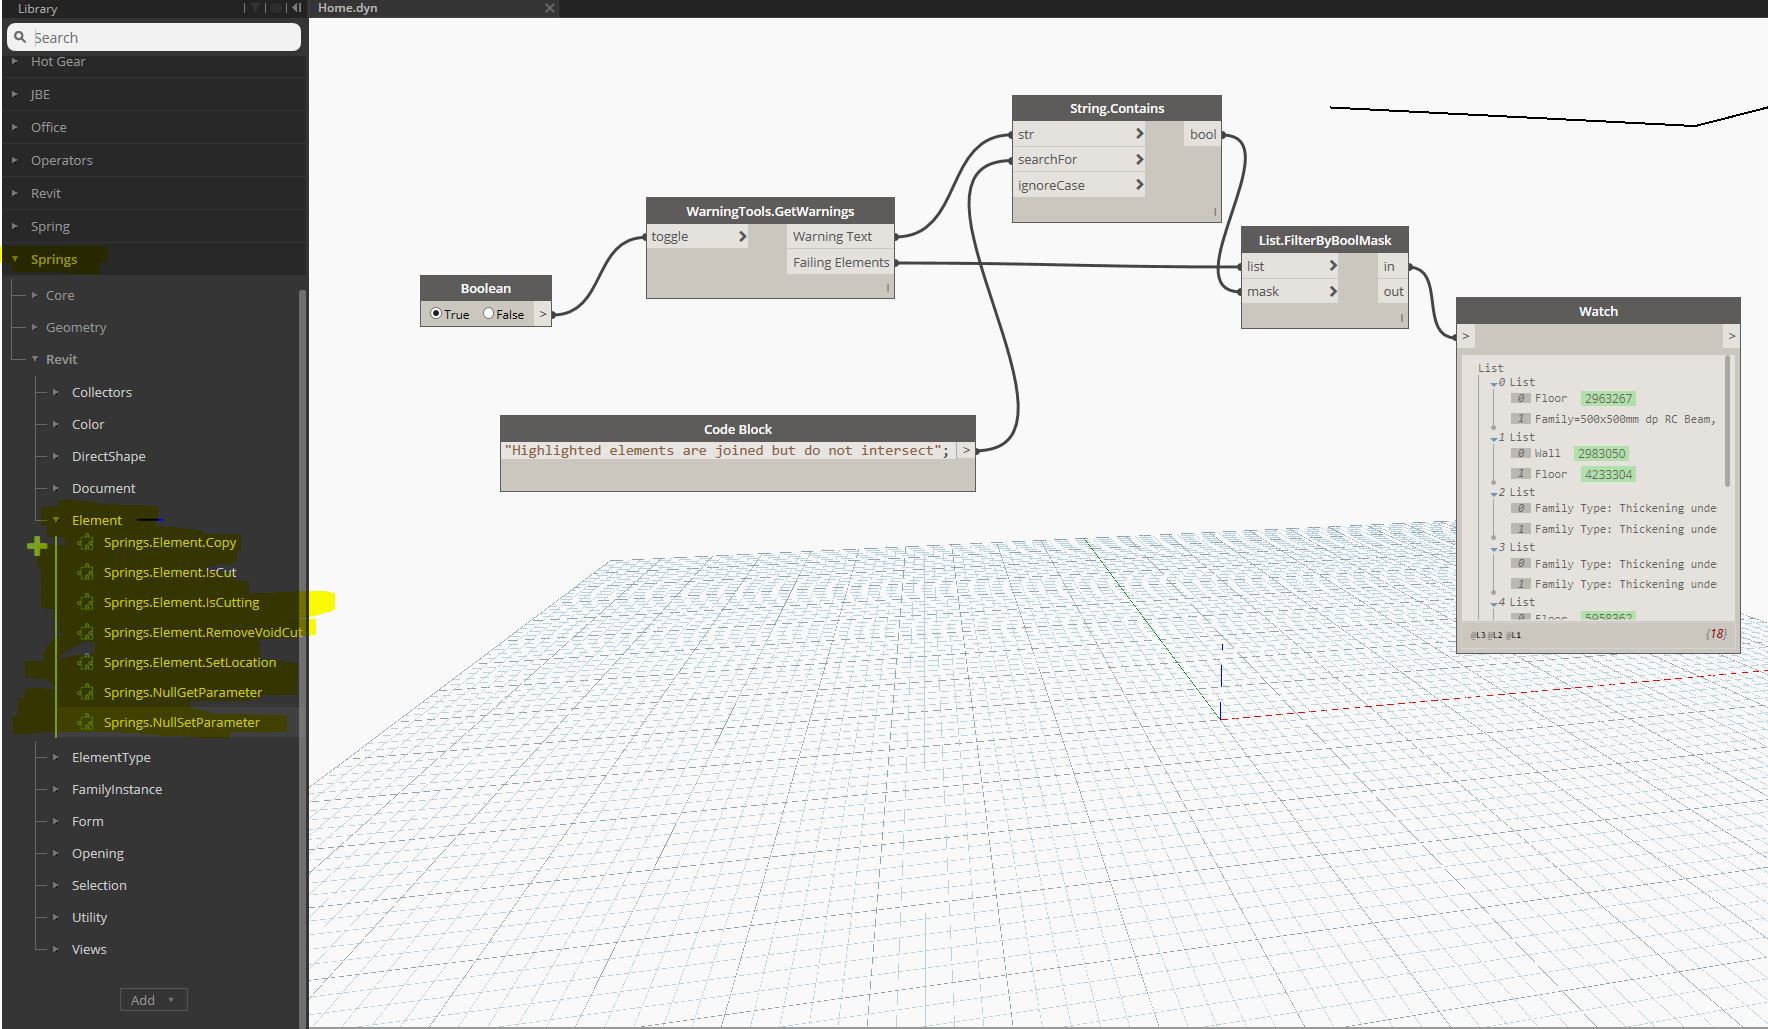1768x1029 pixels.
Task: Click the library list view icon
Action: click(276, 8)
